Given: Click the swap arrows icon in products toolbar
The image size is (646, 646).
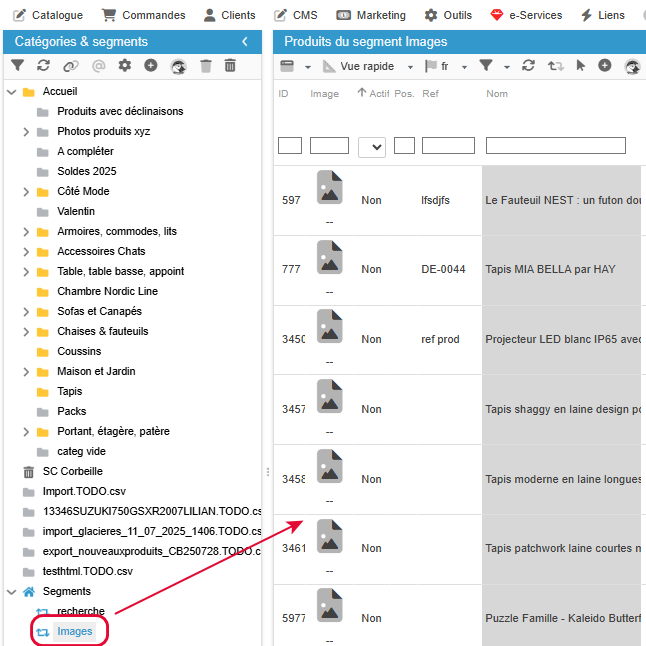Looking at the screenshot, I should pyautogui.click(x=555, y=66).
